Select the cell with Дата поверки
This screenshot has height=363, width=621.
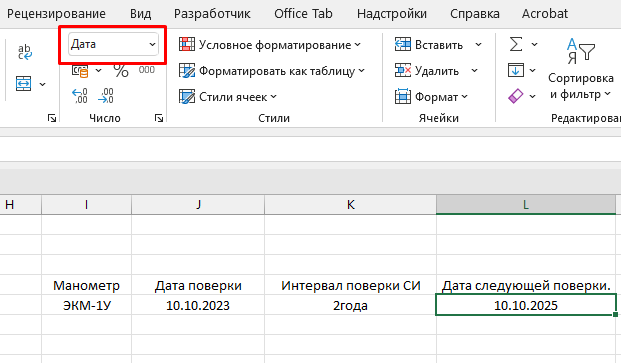click(198, 285)
